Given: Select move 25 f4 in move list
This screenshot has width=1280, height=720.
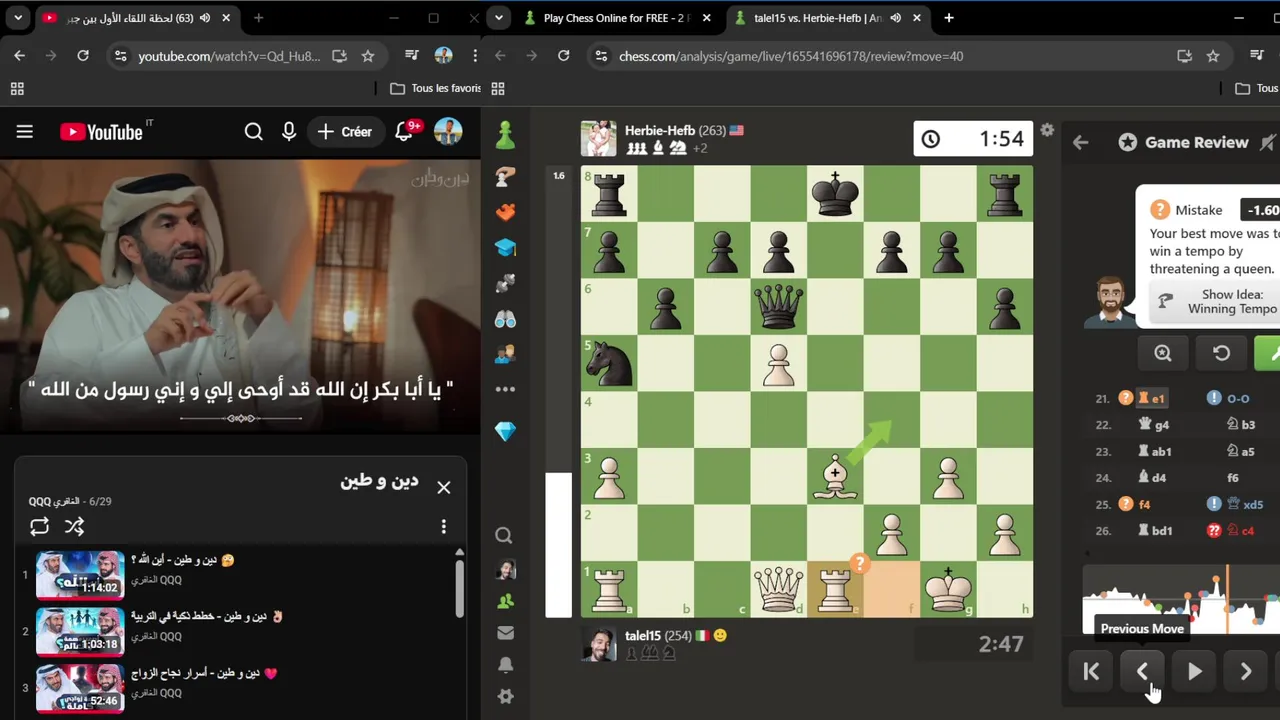Looking at the screenshot, I should [1144, 505].
